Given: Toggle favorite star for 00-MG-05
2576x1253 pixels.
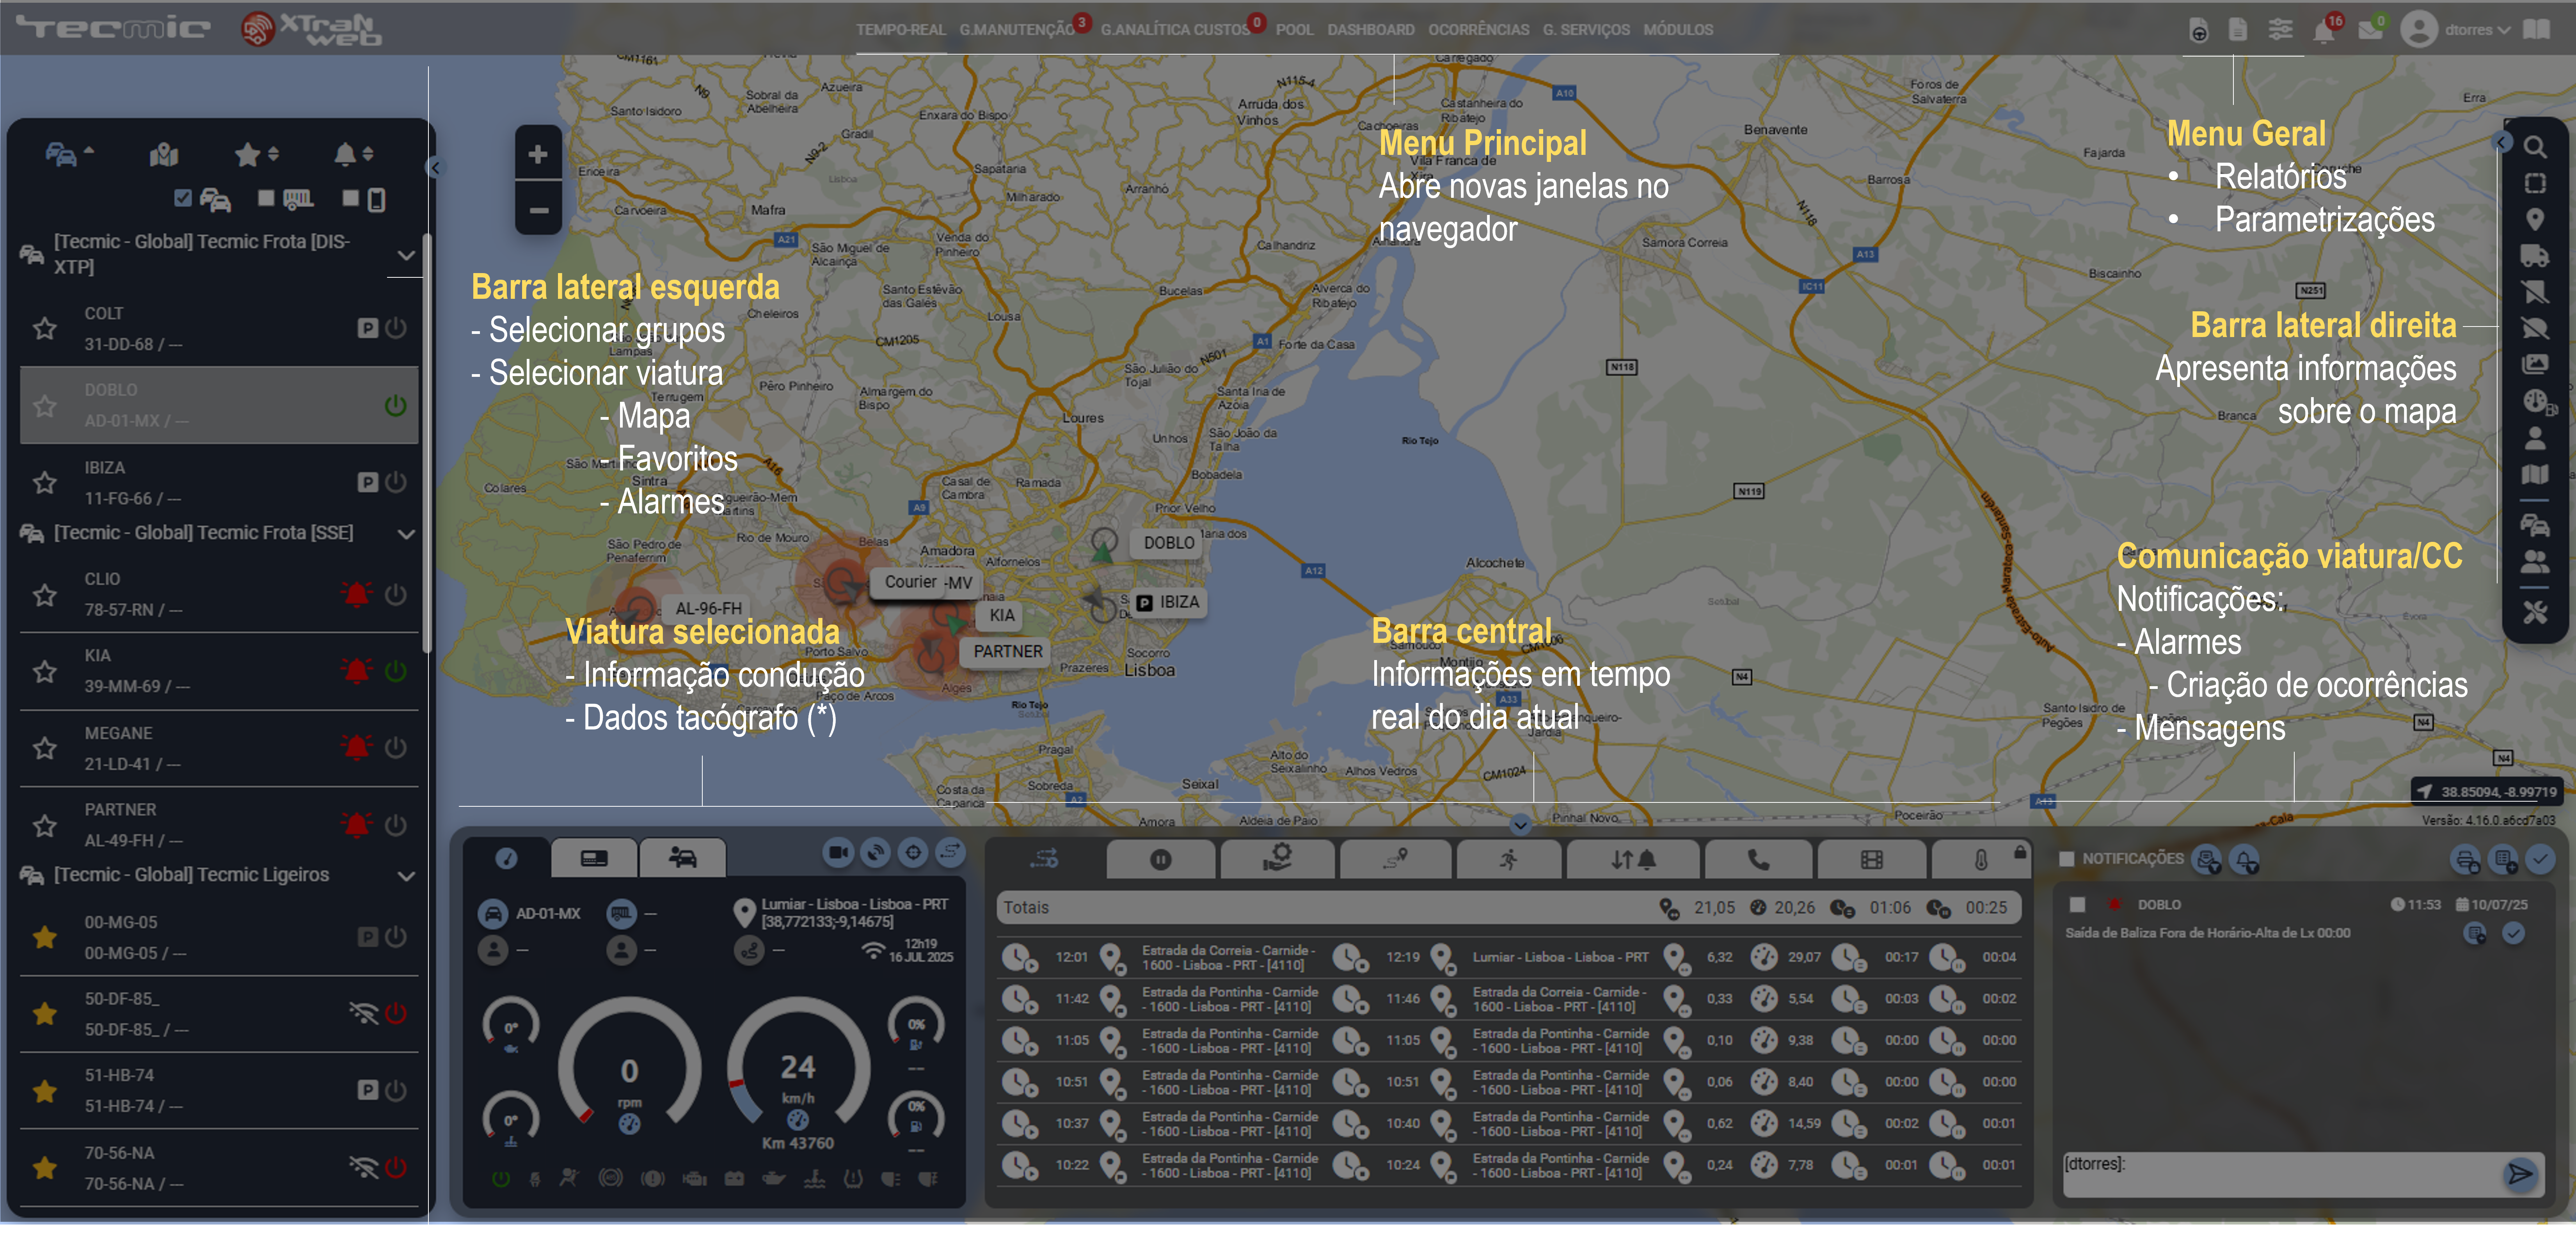Looking at the screenshot, I should coord(44,937).
